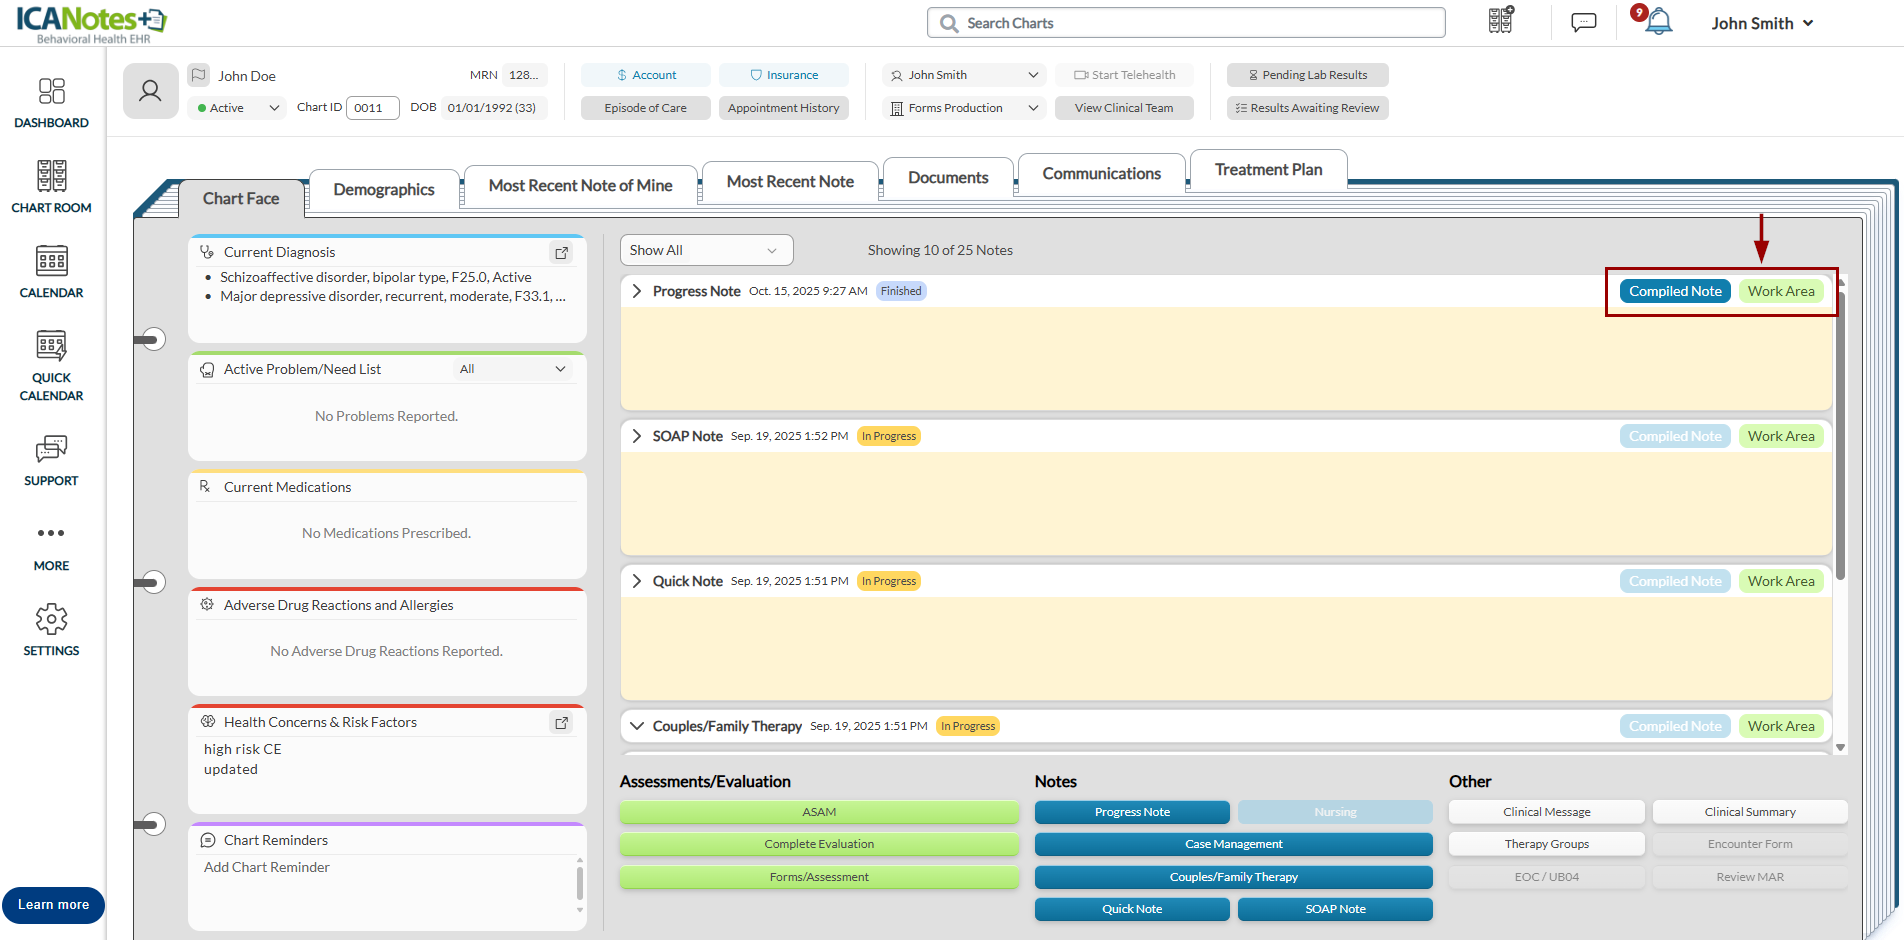Open the Show All notes filter dropdown
The width and height of the screenshot is (1904, 940).
705,250
